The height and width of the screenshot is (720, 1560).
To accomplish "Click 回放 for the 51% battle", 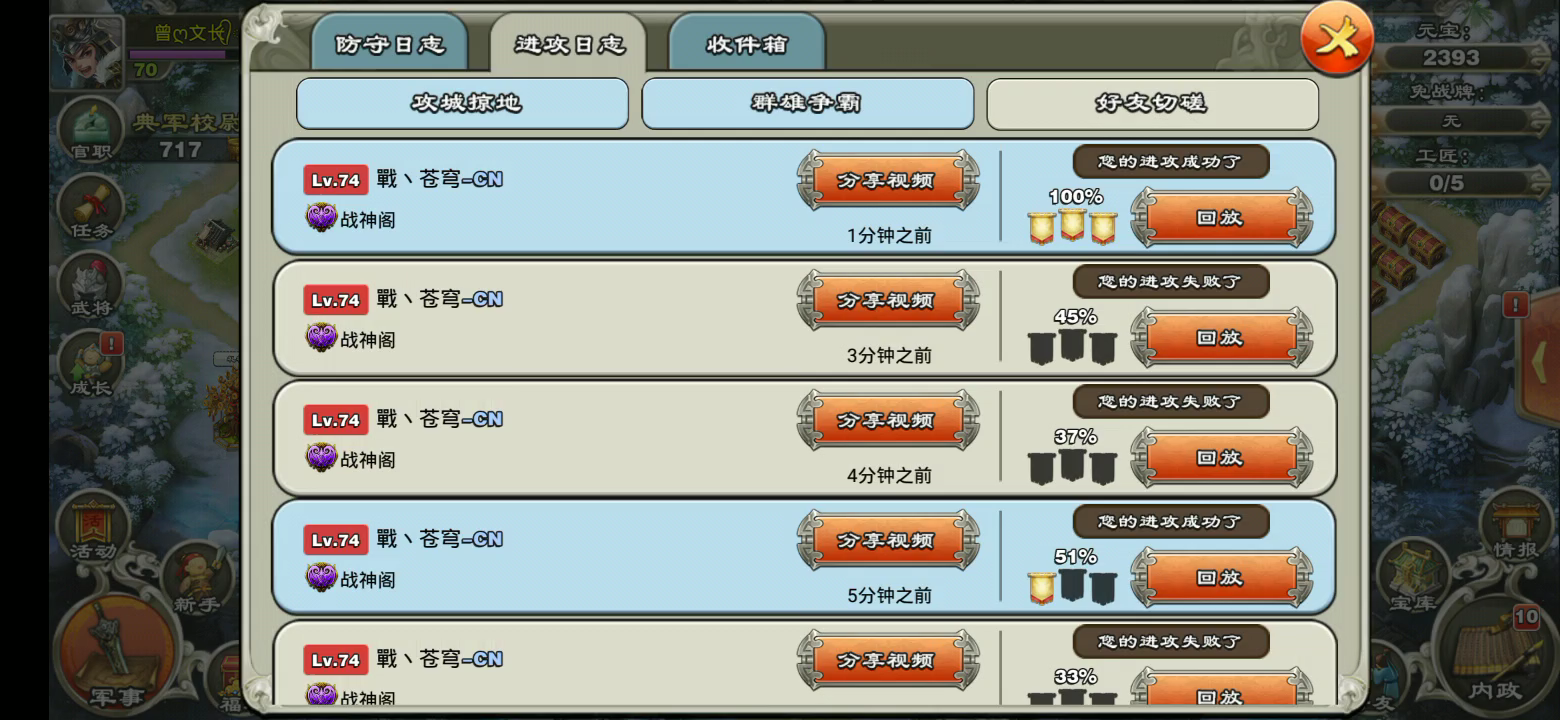I will (1221, 577).
